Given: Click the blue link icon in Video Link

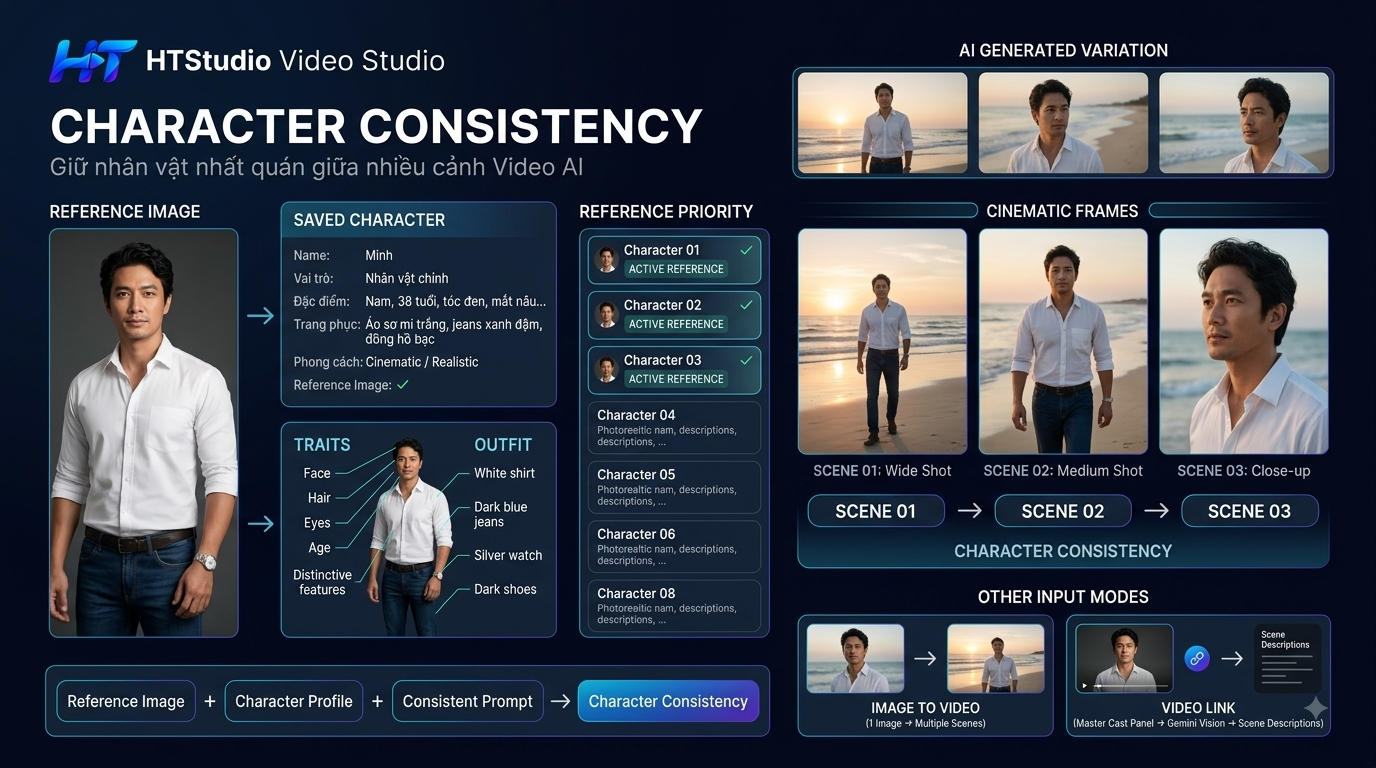Looking at the screenshot, I should pos(1197,658).
